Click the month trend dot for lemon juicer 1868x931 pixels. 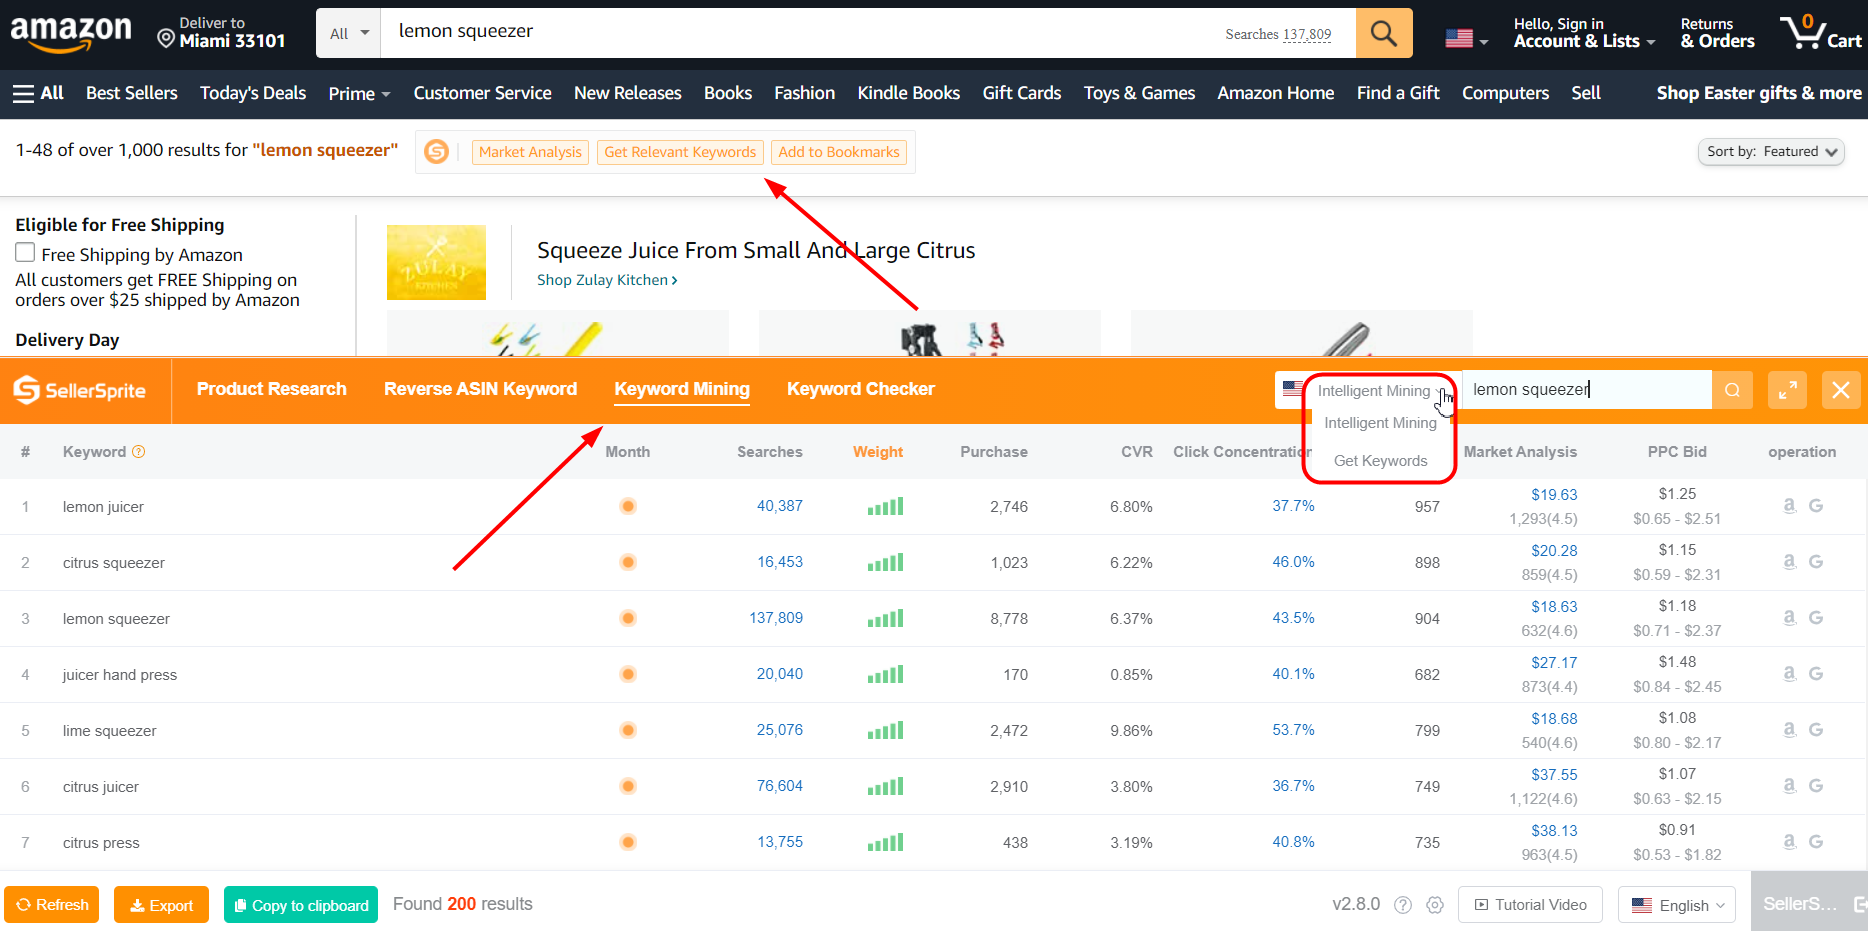[628, 506]
